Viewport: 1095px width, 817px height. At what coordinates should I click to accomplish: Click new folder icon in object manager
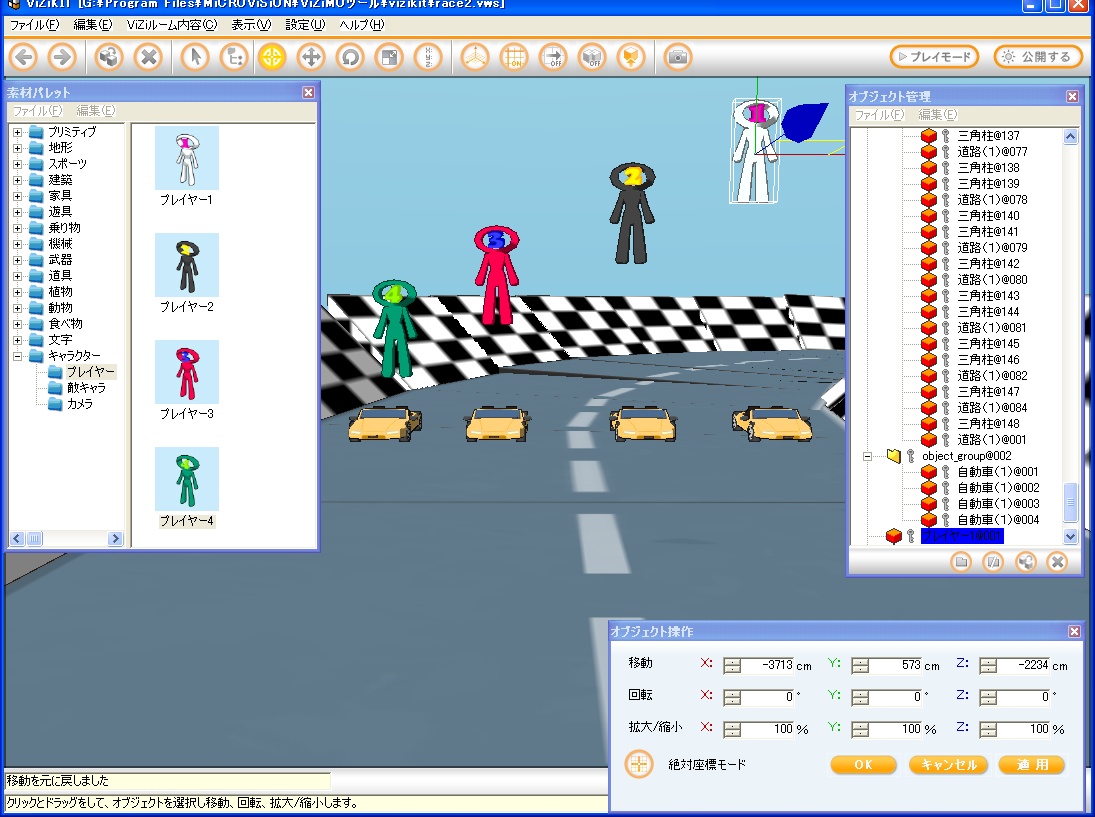[x=961, y=562]
